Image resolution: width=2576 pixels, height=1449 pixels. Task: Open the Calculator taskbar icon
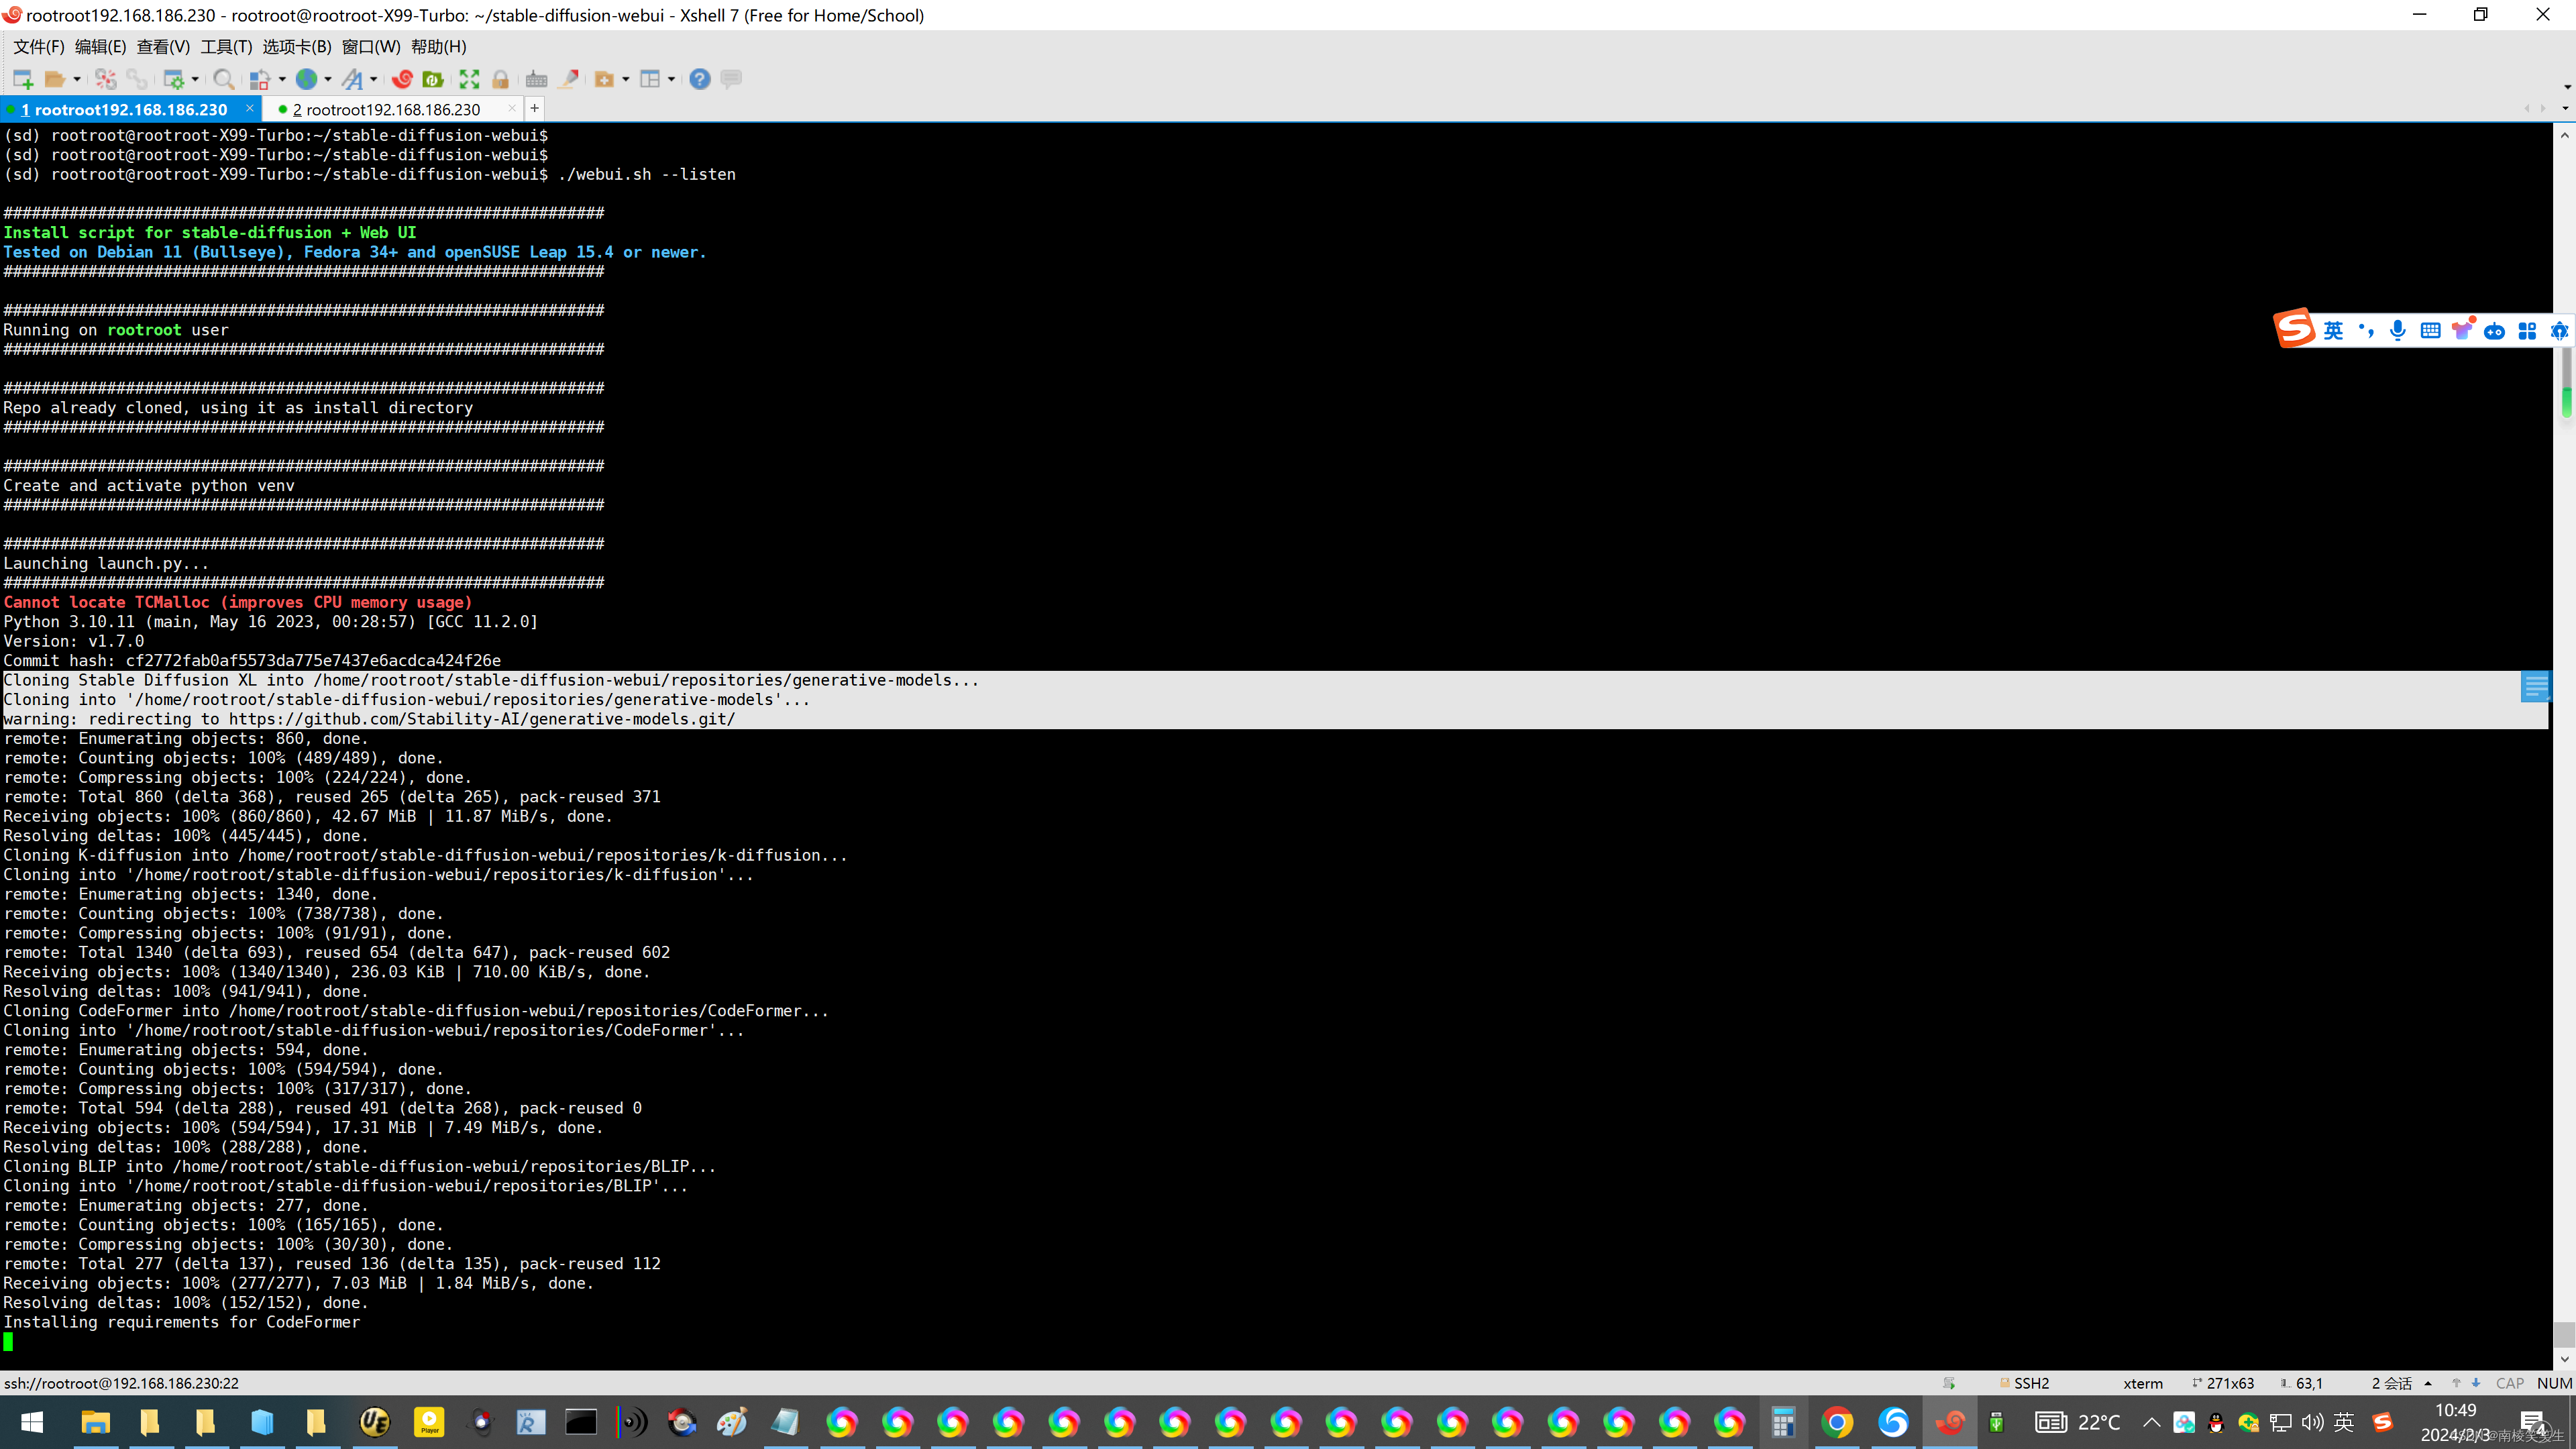pos(1782,1422)
